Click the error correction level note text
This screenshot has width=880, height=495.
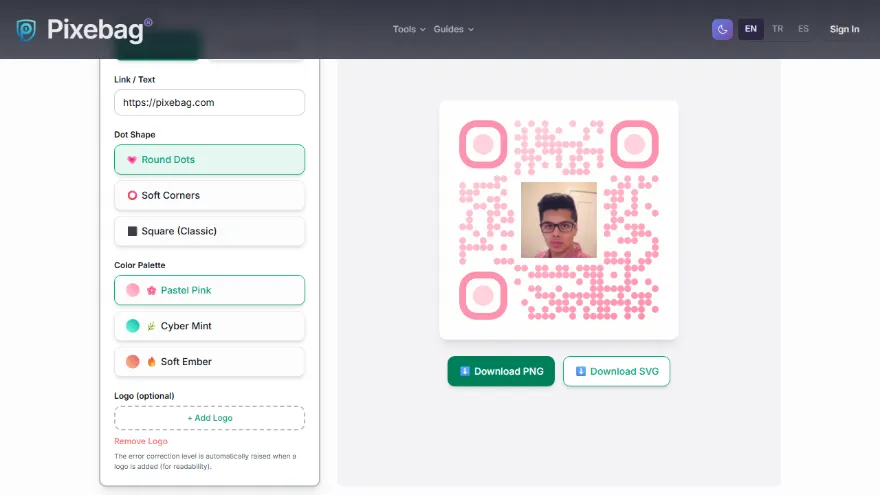point(205,461)
